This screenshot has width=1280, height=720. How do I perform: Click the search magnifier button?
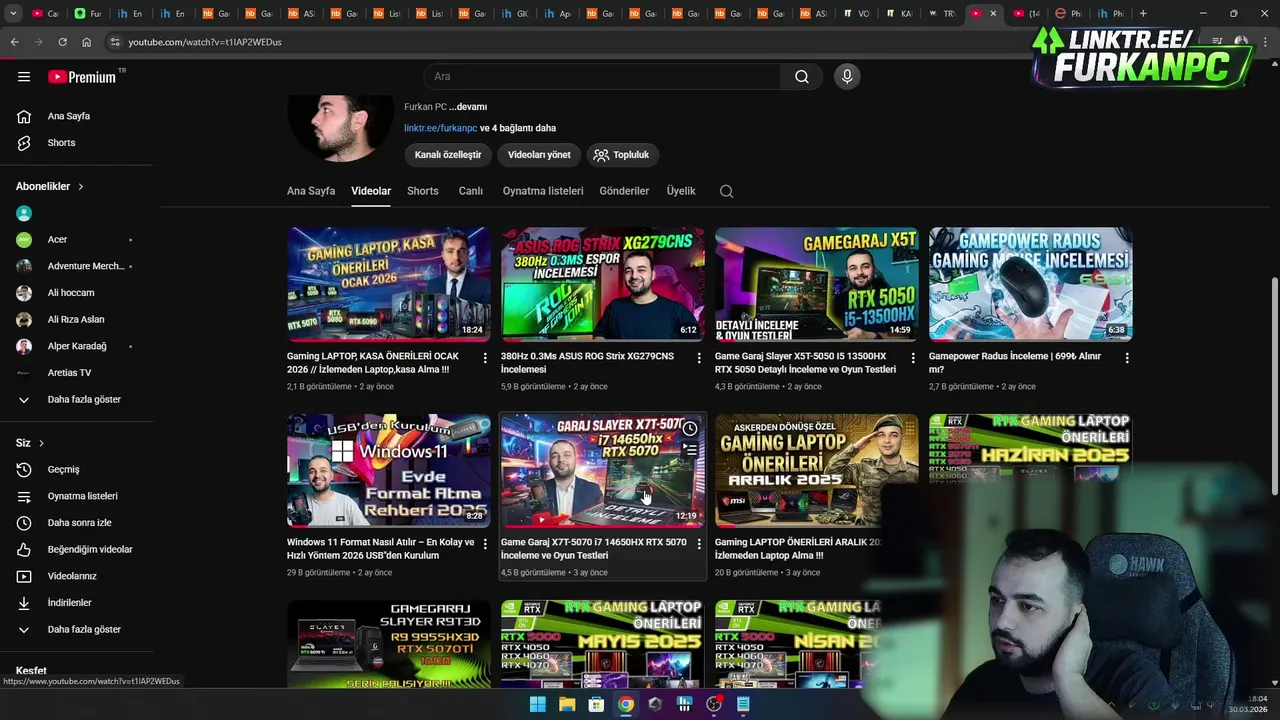[x=802, y=77]
